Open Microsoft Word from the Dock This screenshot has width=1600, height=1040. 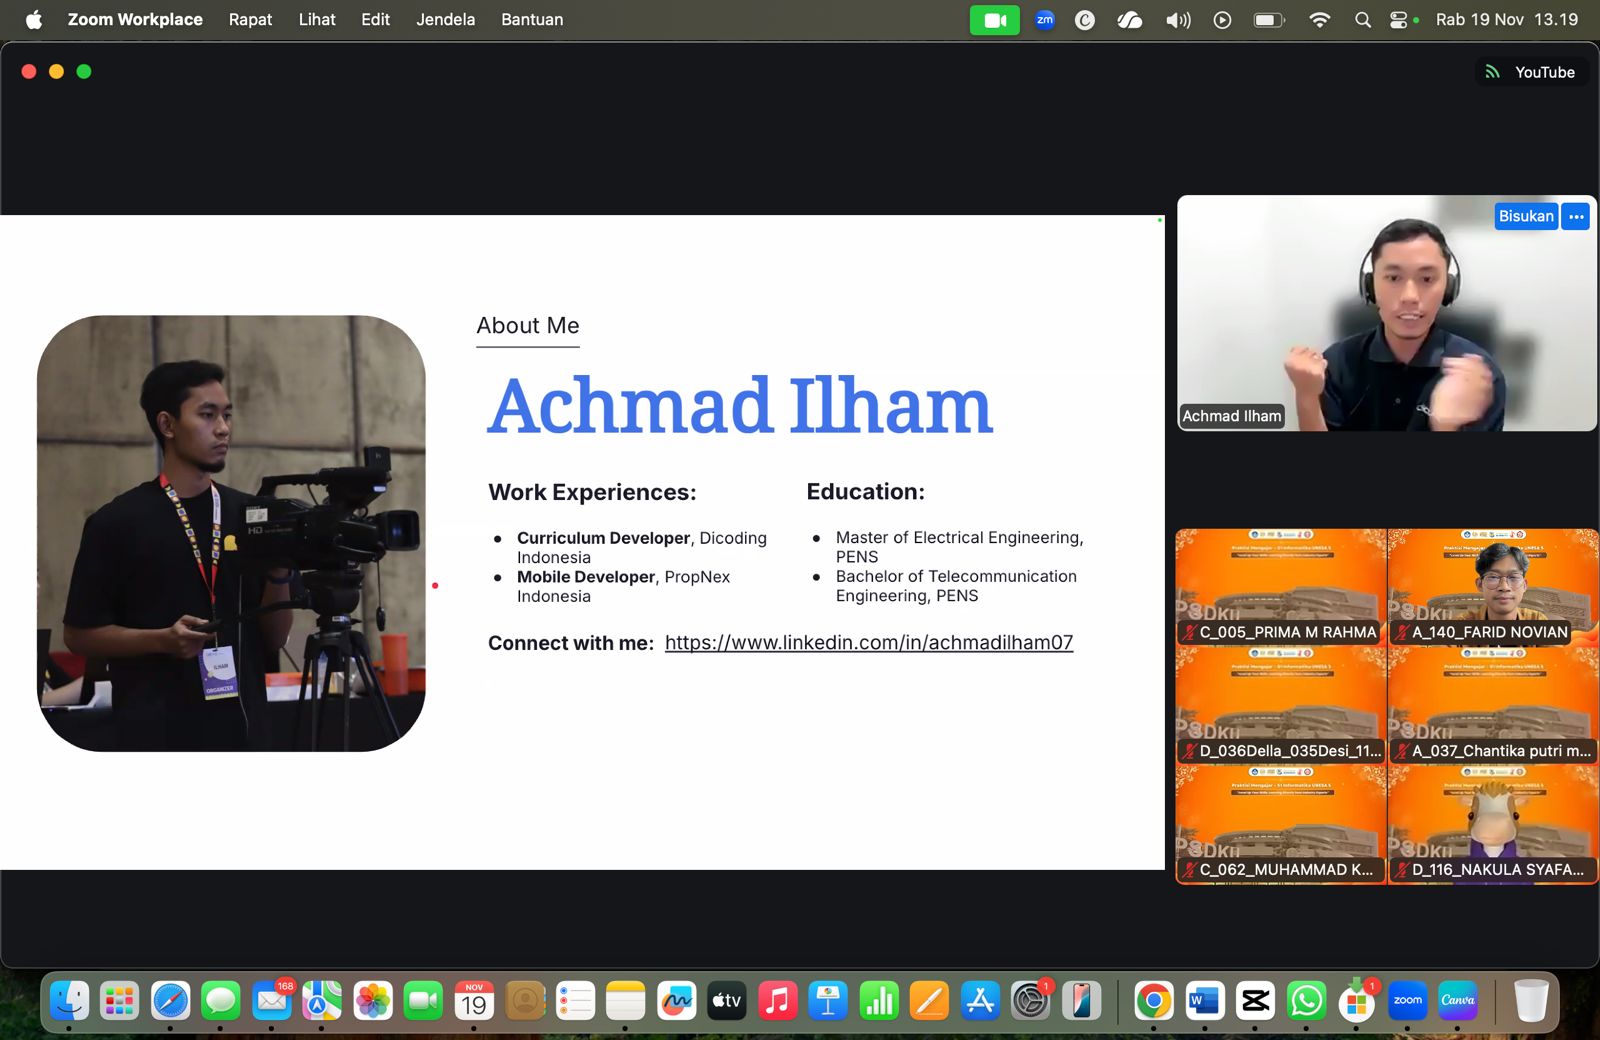[1204, 1001]
